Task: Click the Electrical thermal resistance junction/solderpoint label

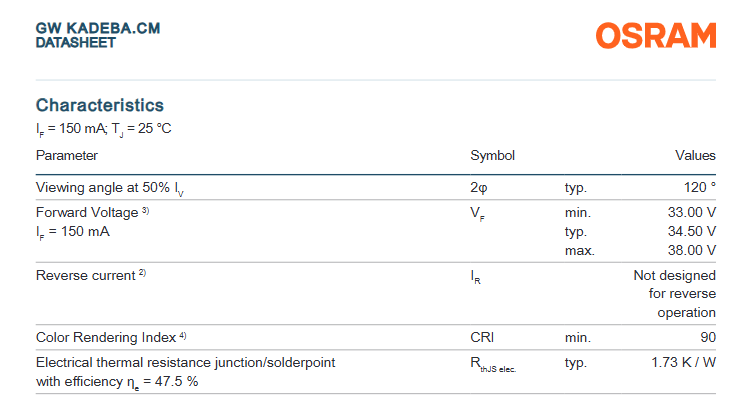Action: point(185,362)
